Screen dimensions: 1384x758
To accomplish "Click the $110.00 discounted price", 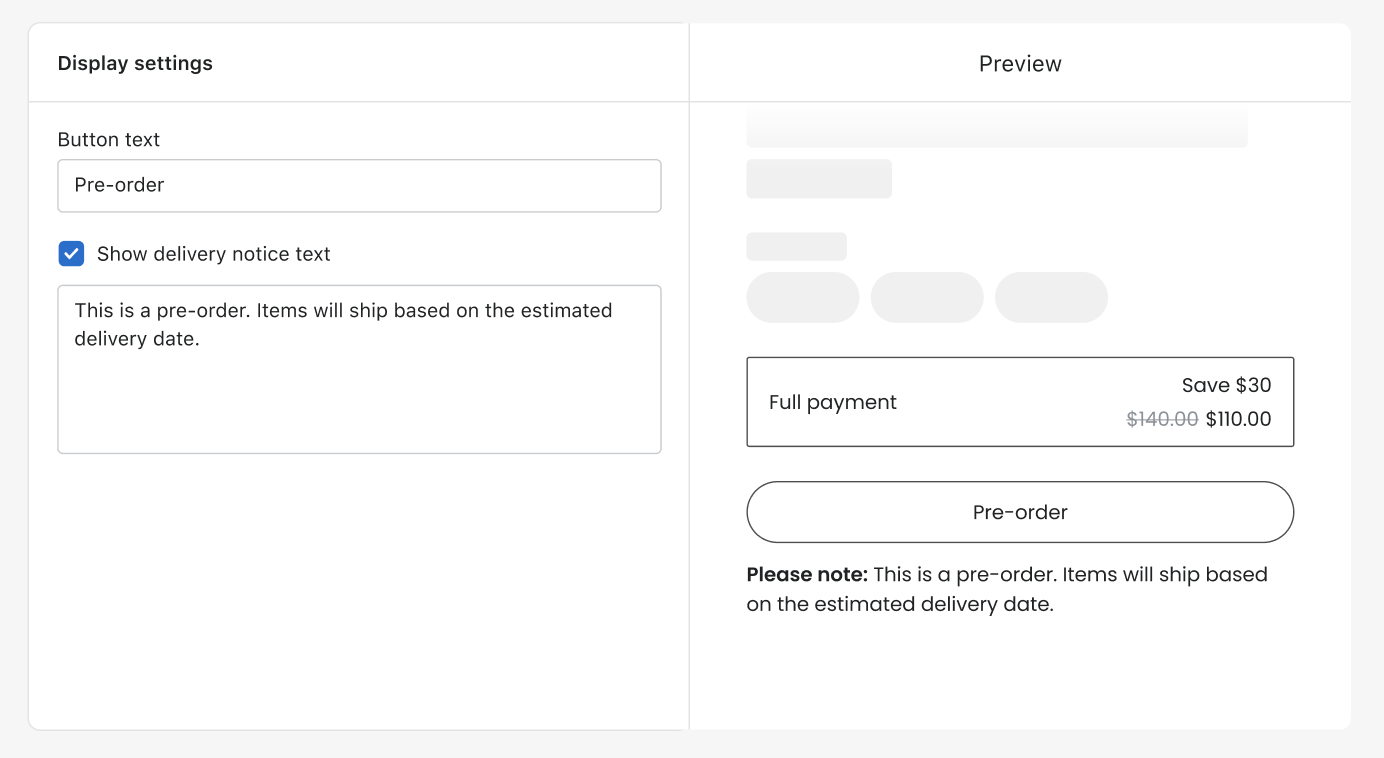I will point(1239,419).
